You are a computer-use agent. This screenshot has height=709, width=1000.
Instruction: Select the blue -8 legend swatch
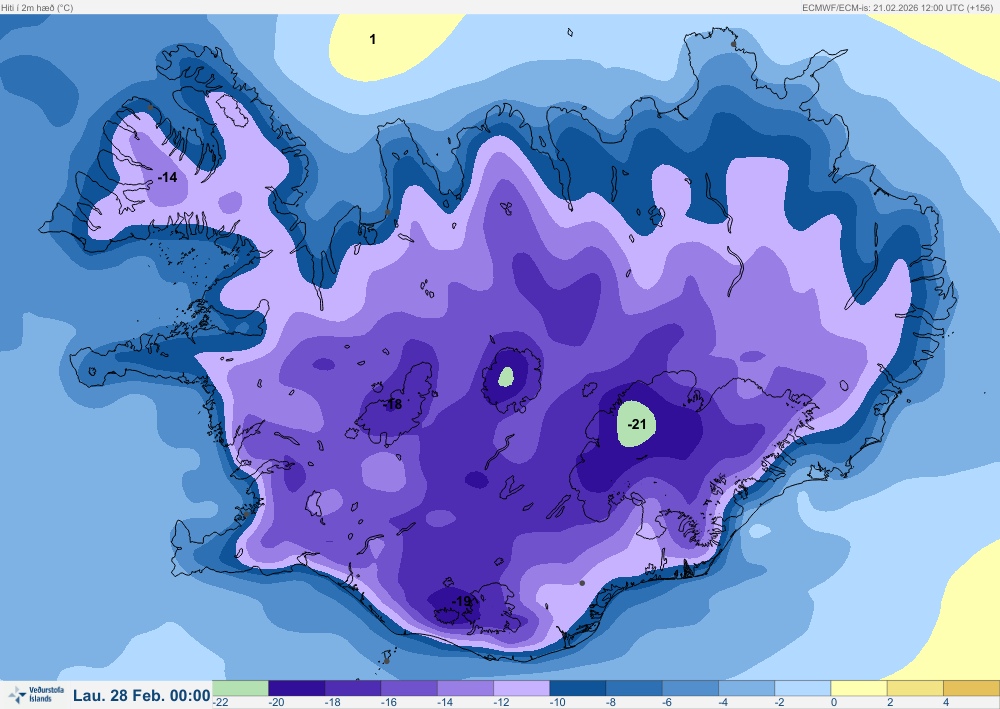(634, 688)
